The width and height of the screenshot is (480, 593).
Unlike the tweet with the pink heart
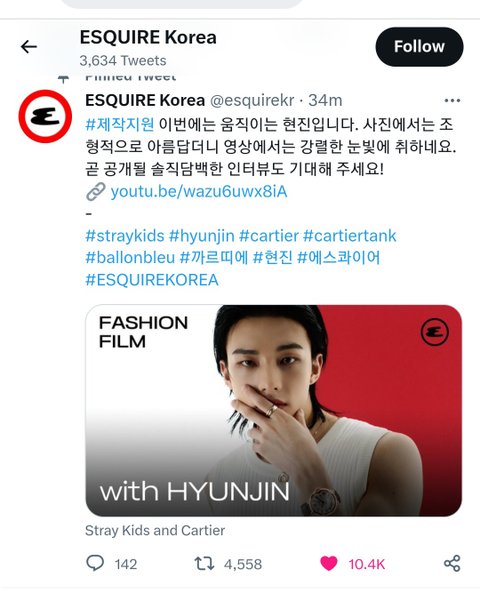coord(329,564)
